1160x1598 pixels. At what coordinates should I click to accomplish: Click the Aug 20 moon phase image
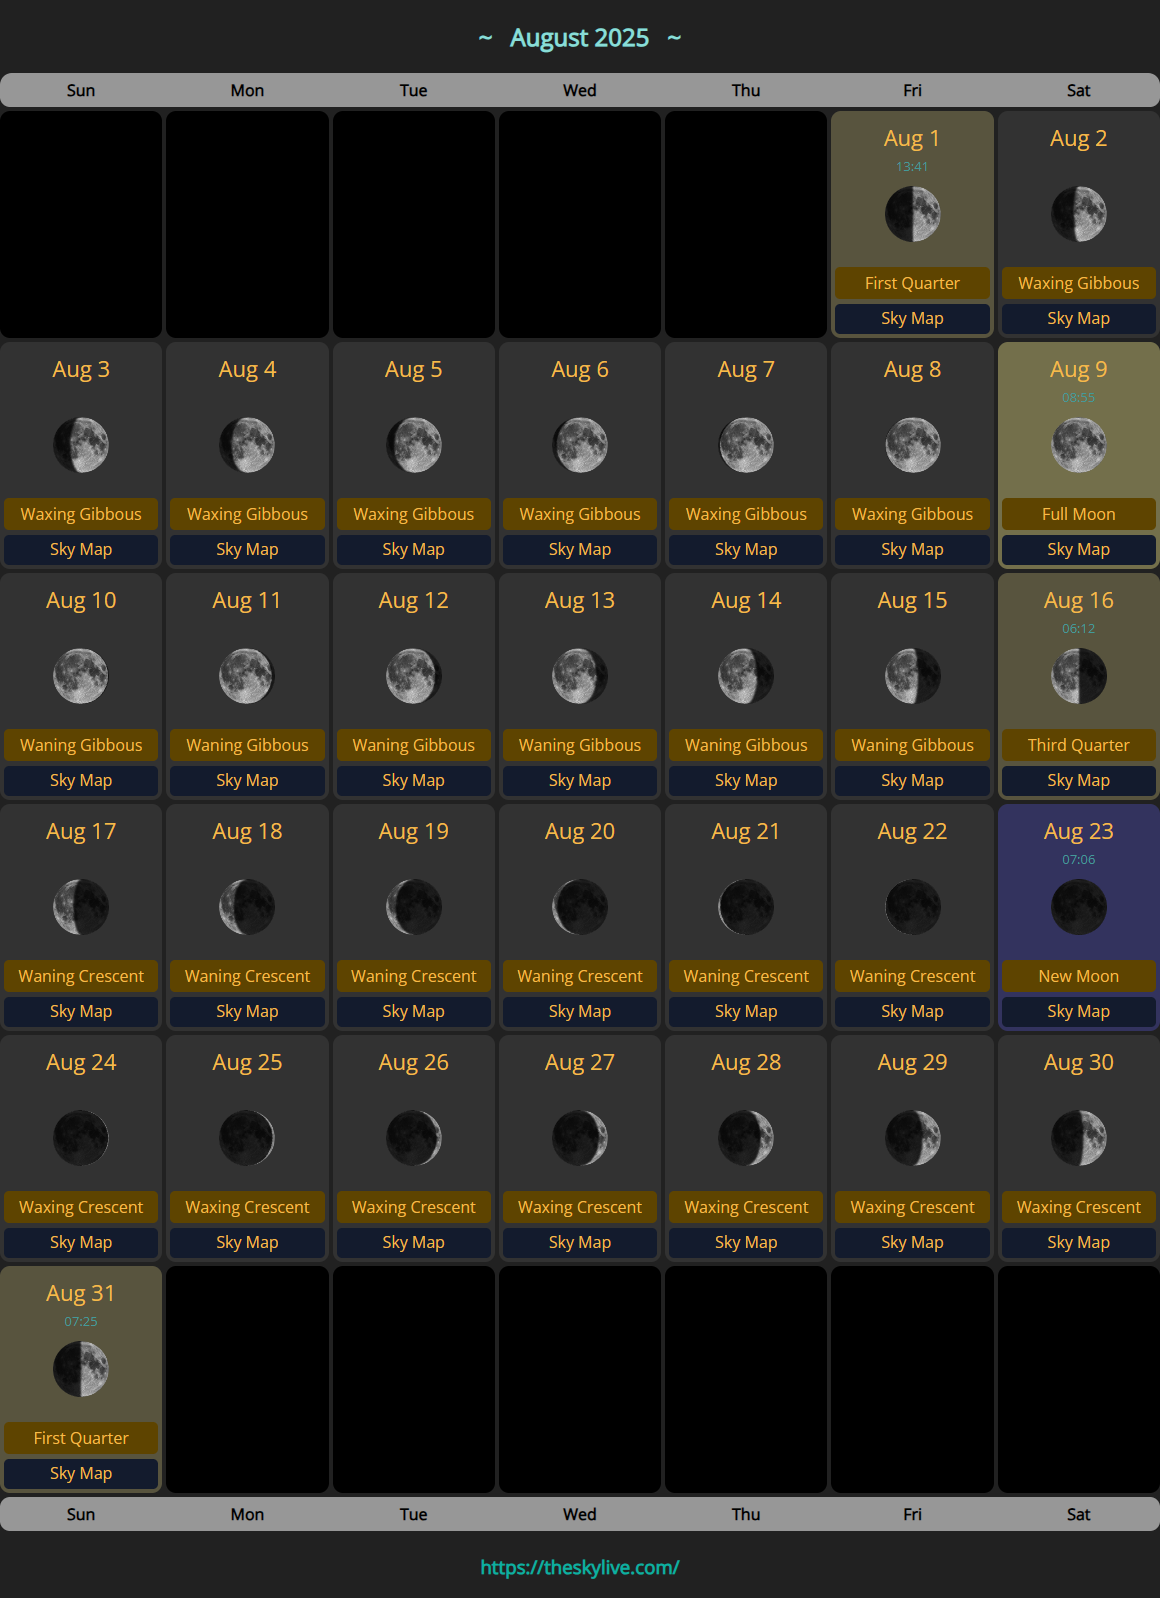coord(579,907)
